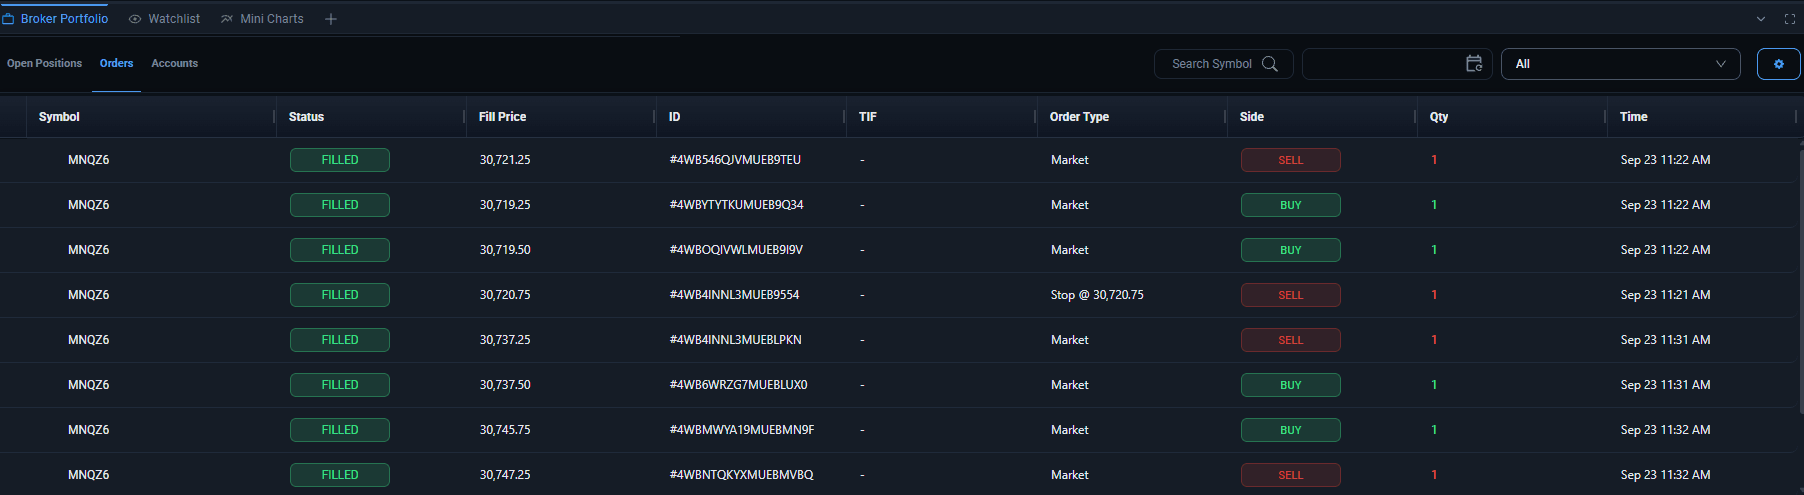Open the orders table settings gear
The image size is (1804, 495).
[1779, 64]
